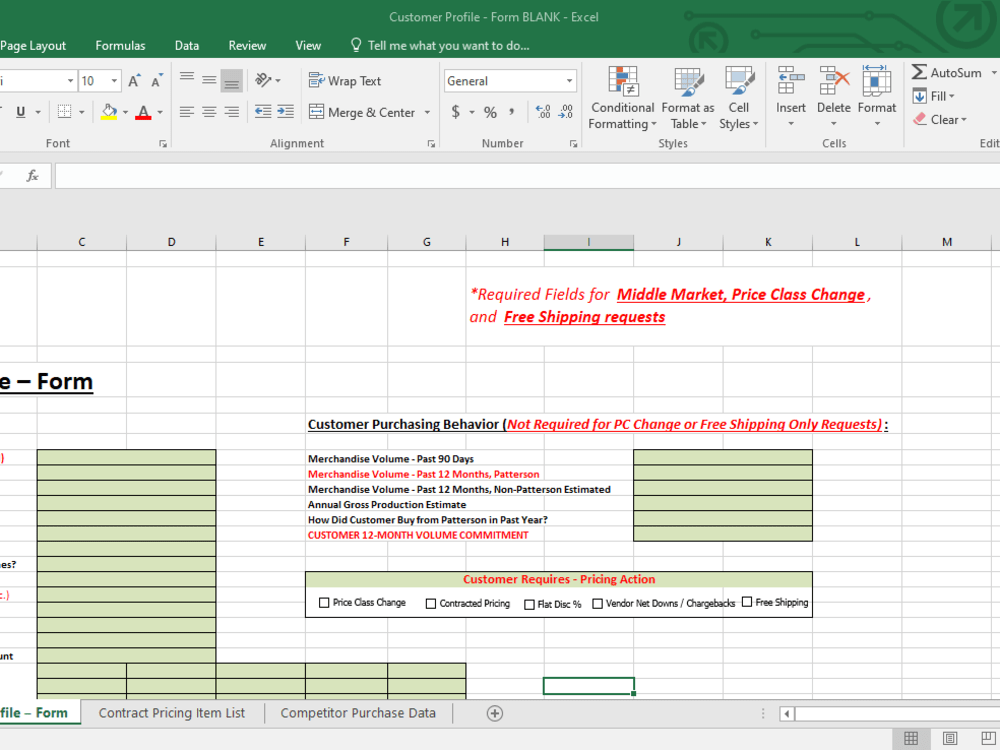Open the Format cells menu

(877, 96)
